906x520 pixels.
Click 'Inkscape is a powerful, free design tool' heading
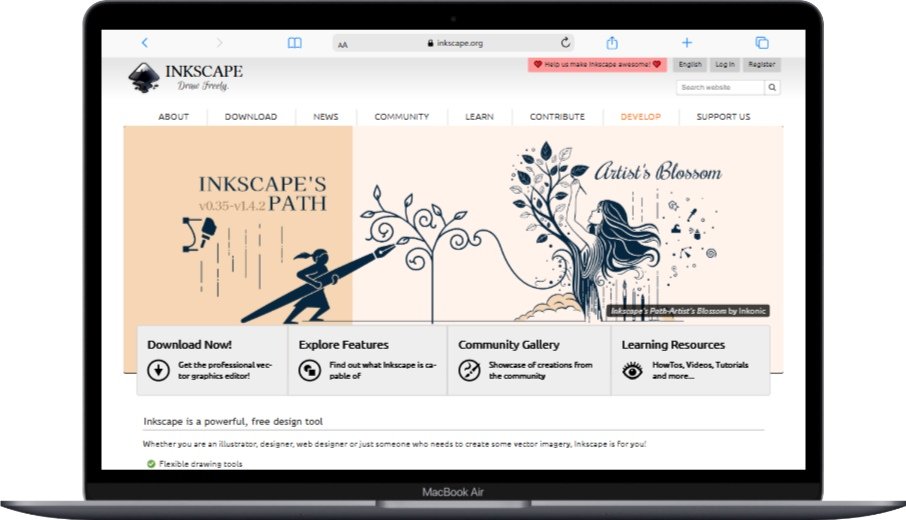tap(233, 421)
